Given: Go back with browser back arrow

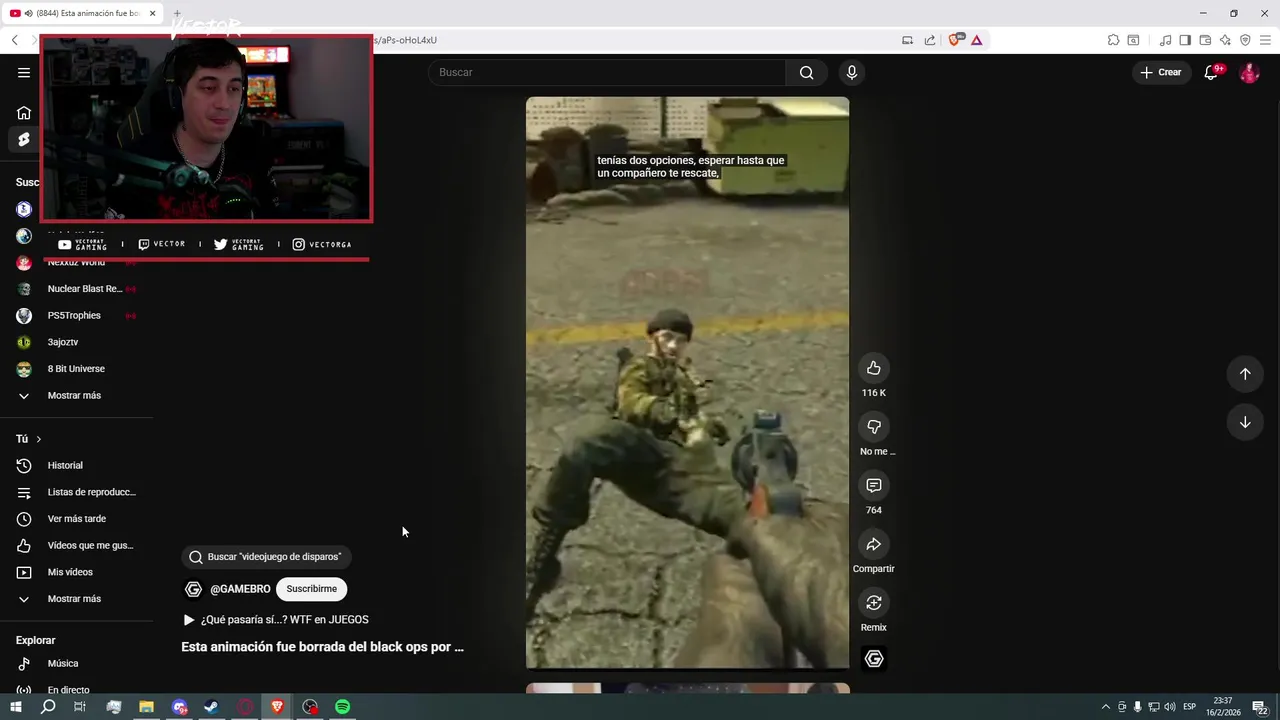Looking at the screenshot, I should click(14, 40).
